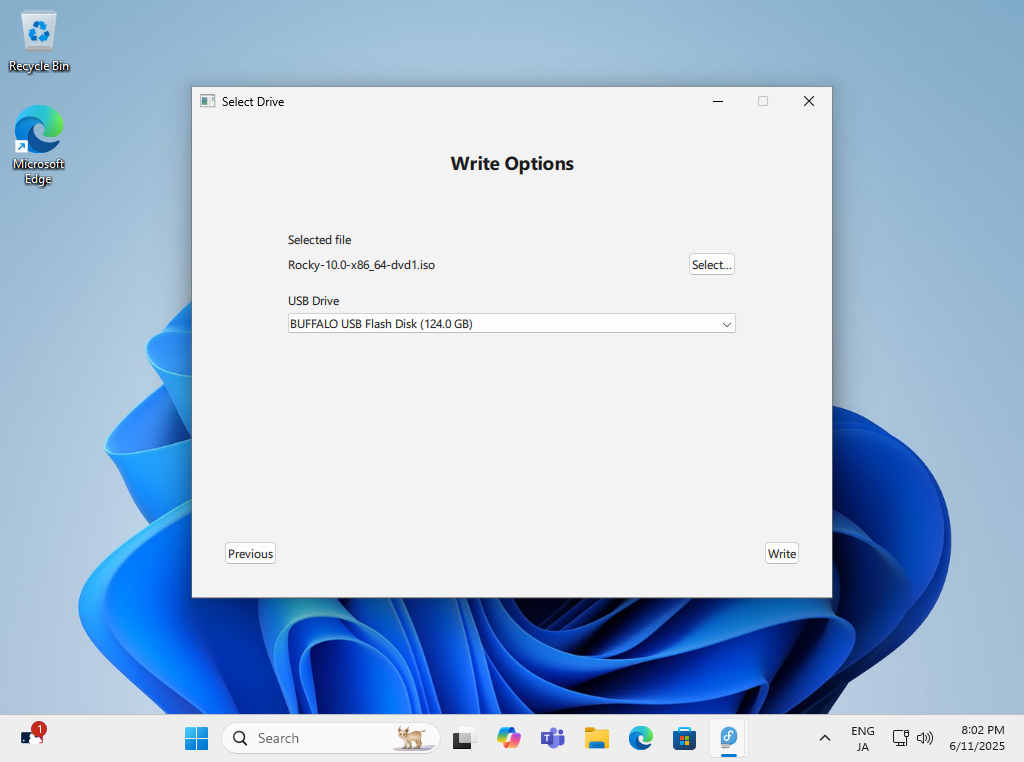Show hidden system tray icons
This screenshot has height=762, width=1024.
point(825,738)
